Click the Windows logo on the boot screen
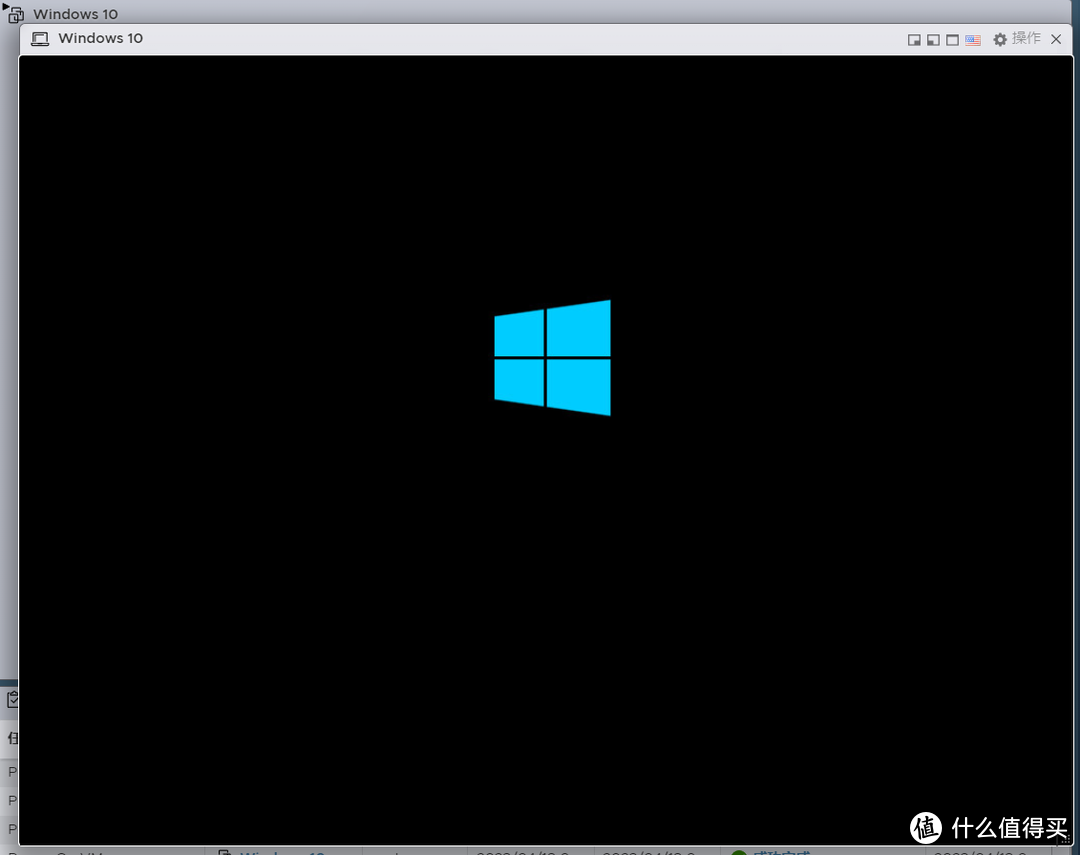Screen dimensions: 1080x855 click(x=552, y=358)
